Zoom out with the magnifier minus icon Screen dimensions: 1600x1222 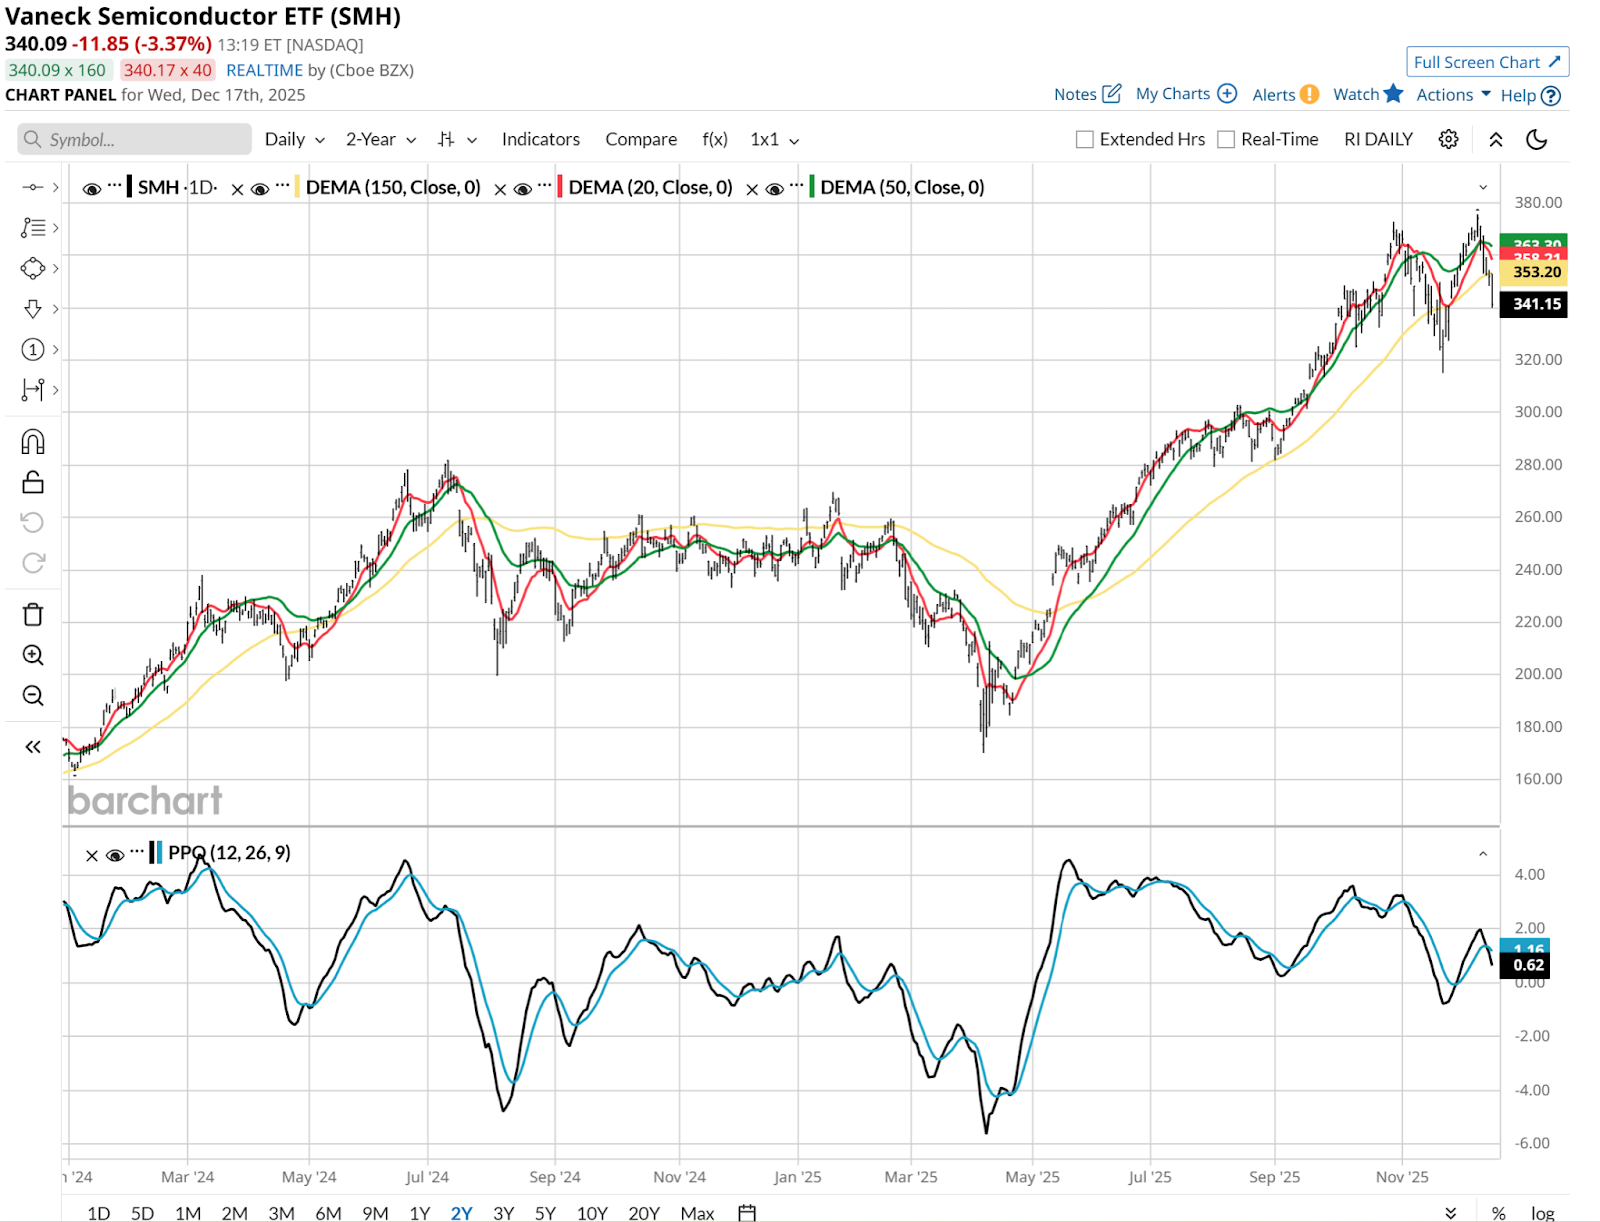click(33, 696)
